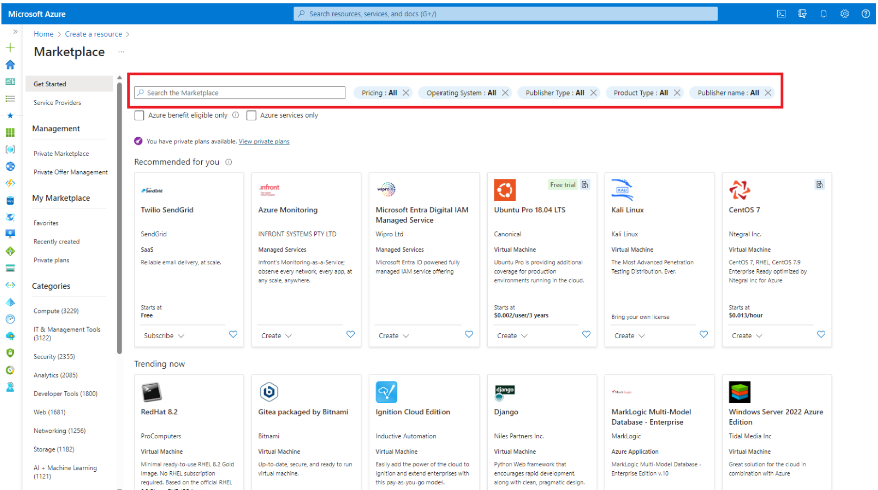The image size is (878, 490).
Task: Go to Create a resource breadcrumb
Action: [x=94, y=34]
